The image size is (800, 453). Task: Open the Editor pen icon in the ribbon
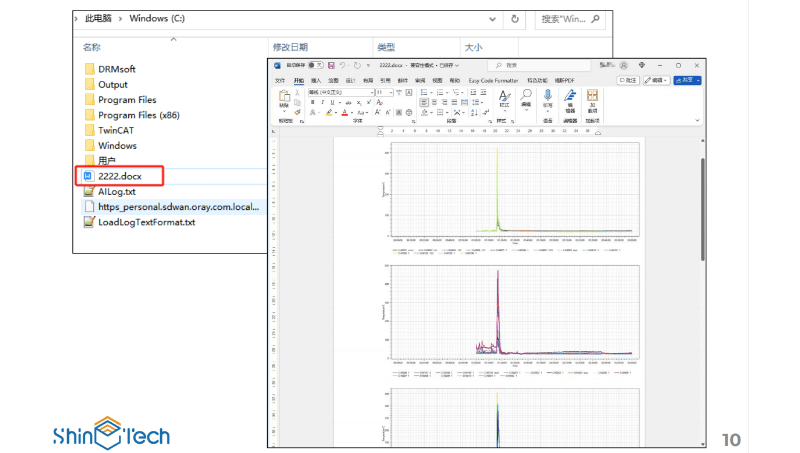[570, 95]
